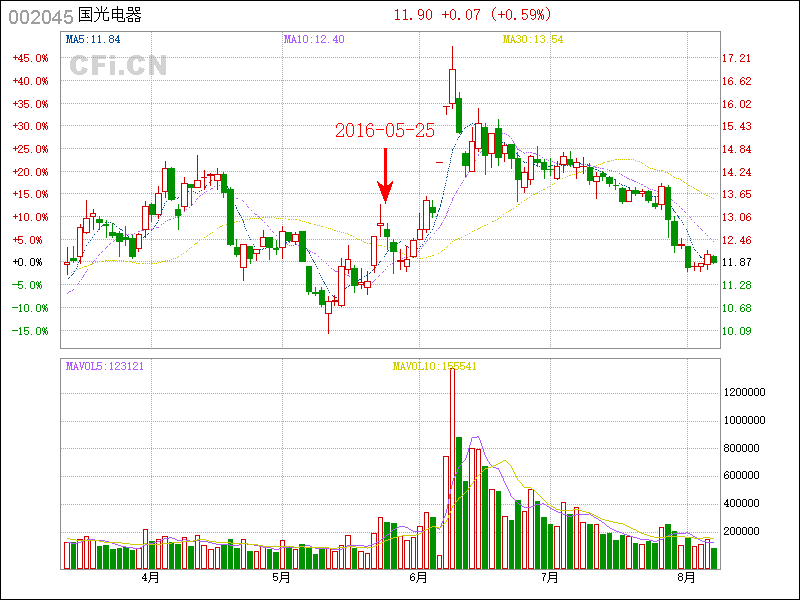Click the +45.0% label on left axis
Viewport: 800px width, 600px height.
(30, 58)
